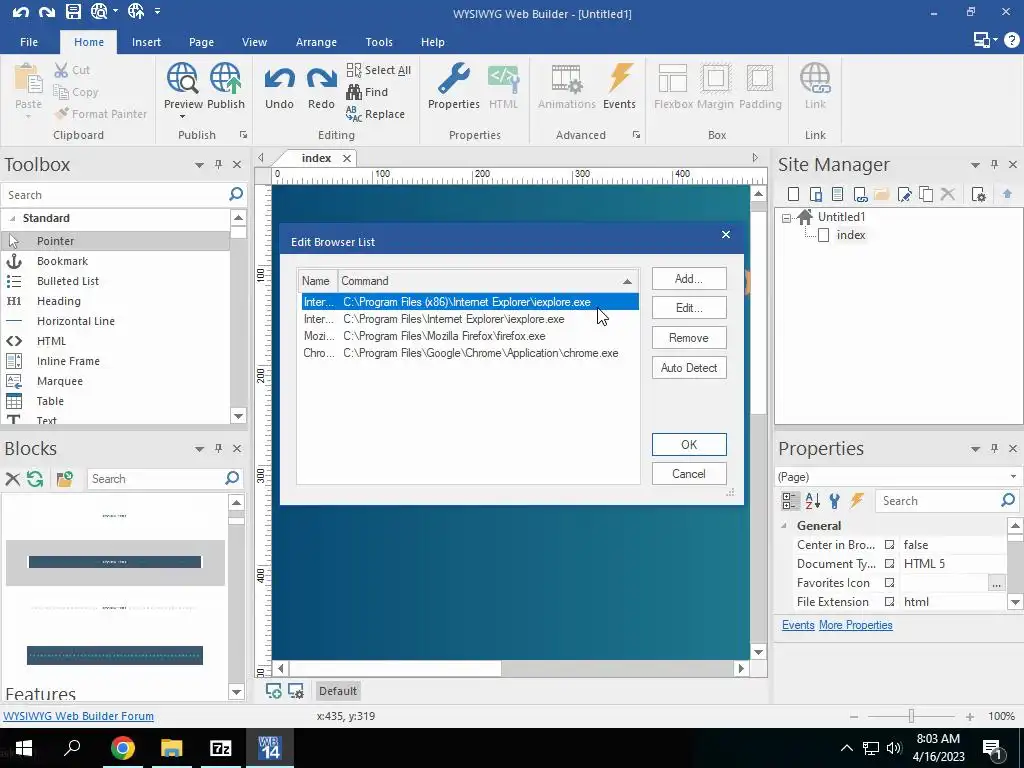The width and height of the screenshot is (1024, 768).
Task: Click the large Redo button in Editing group
Action: click(x=321, y=86)
